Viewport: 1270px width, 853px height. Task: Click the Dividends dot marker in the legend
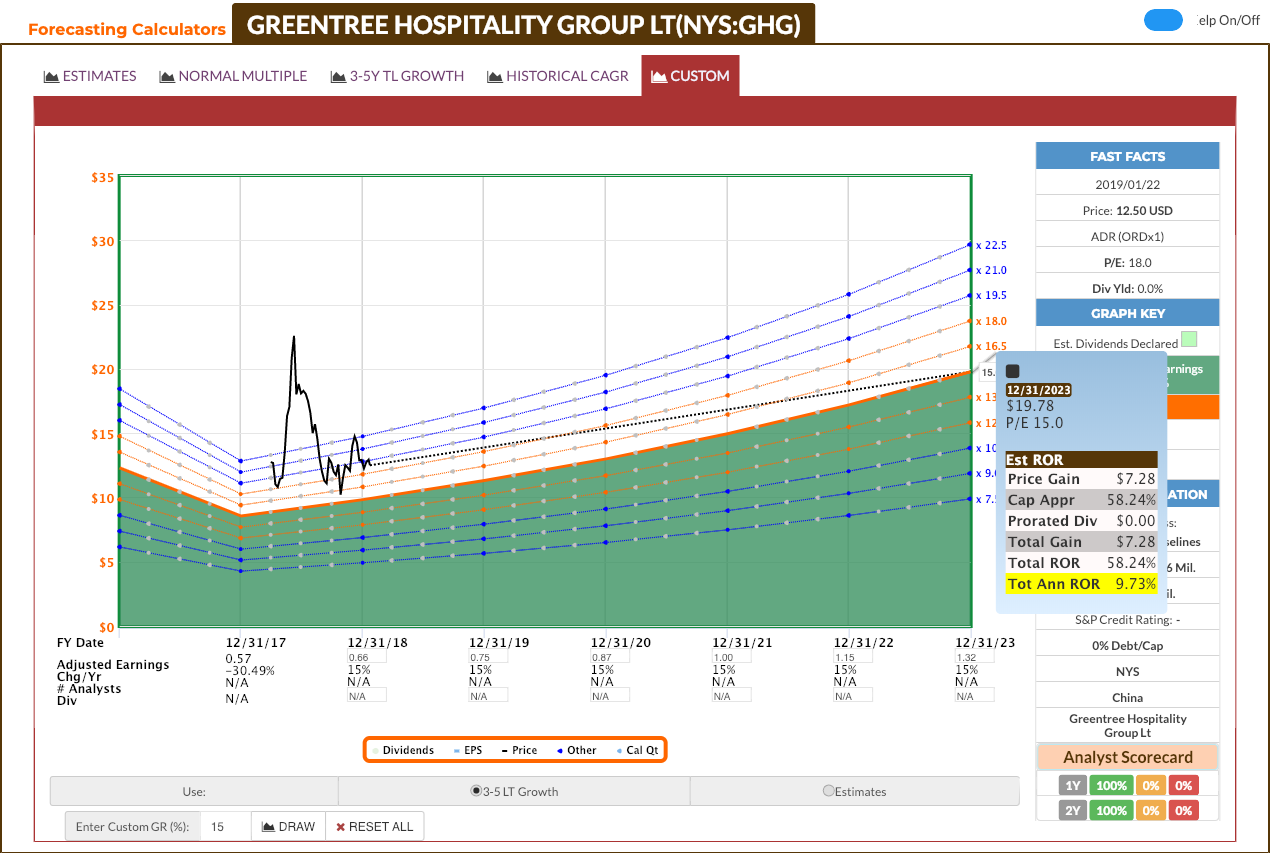(374, 750)
